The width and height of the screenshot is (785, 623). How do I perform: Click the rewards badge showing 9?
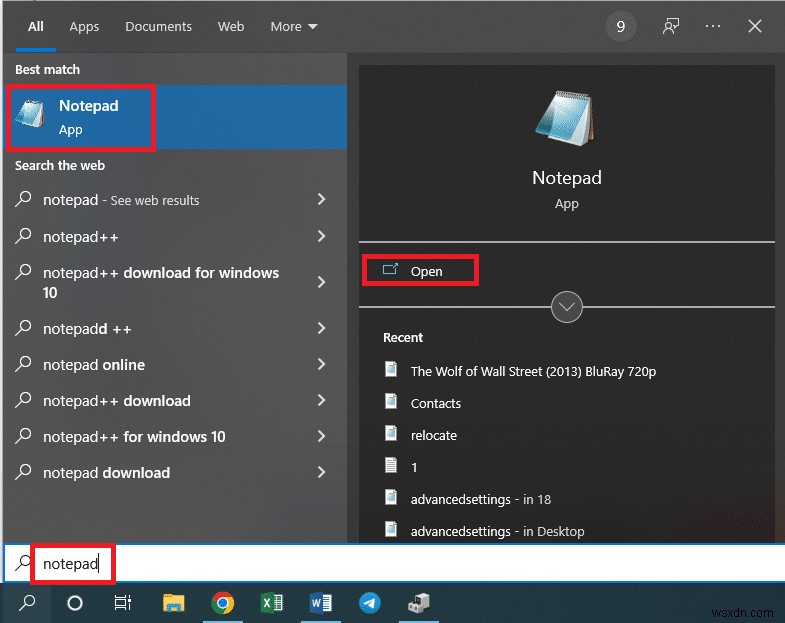[x=620, y=26]
